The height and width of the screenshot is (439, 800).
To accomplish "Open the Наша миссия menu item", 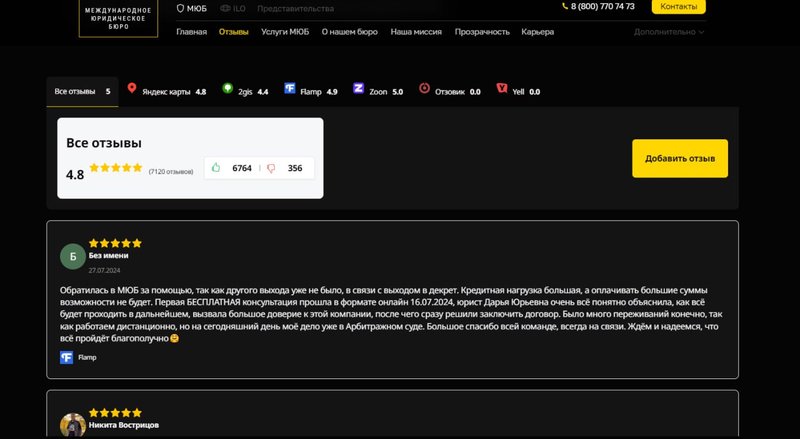I will pos(416,32).
